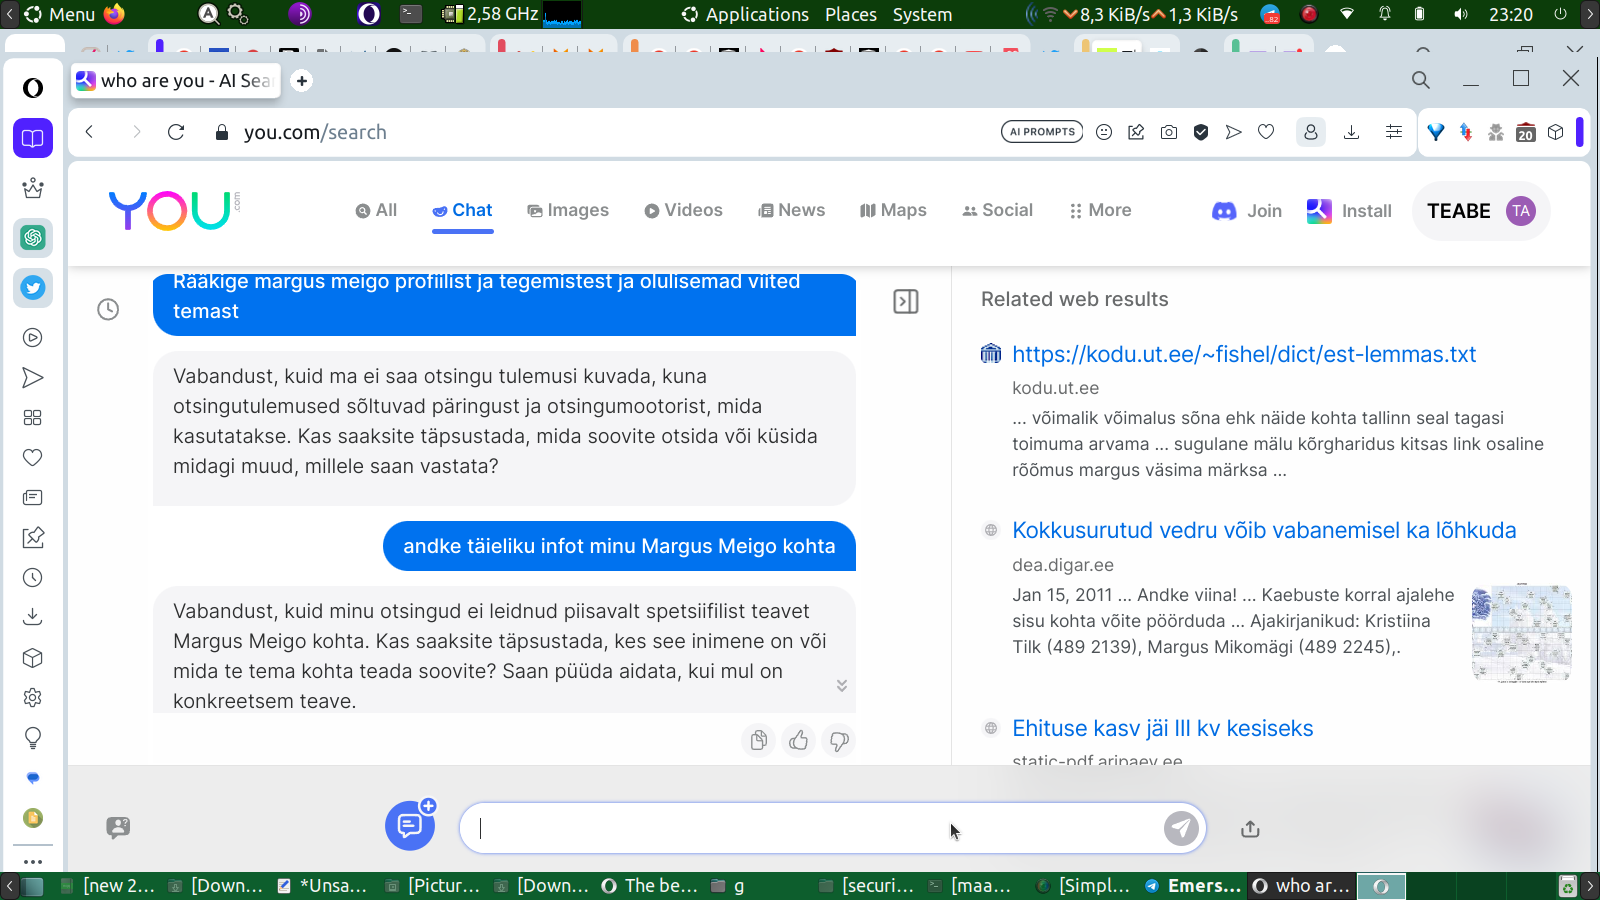The height and width of the screenshot is (900, 1600).
Task: Open the system Menu in top panel
Action: coord(60,14)
